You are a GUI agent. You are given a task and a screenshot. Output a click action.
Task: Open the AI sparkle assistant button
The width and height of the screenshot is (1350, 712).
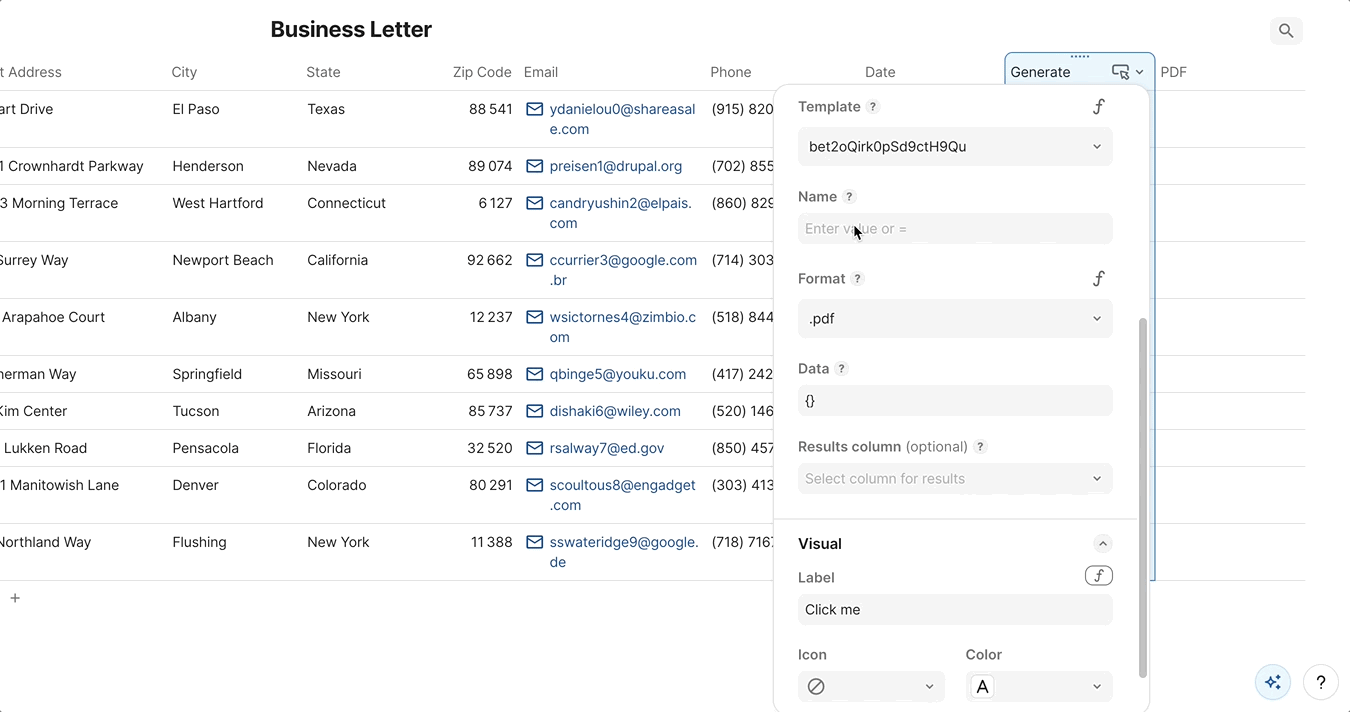1273,682
